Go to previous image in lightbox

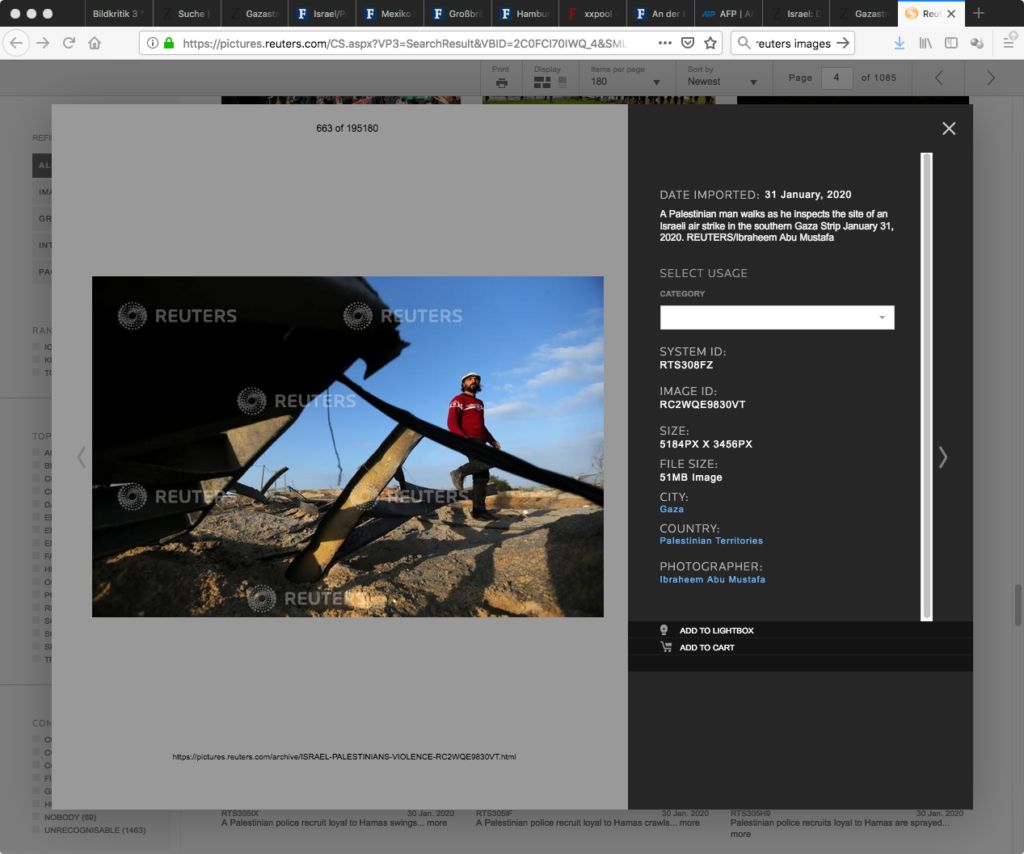click(x=82, y=457)
